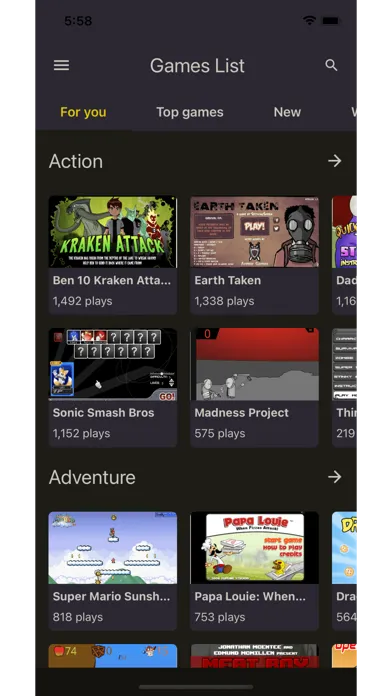Tap the Earth Taken title text
Image resolution: width=392 pixels, height=696 pixels.
(227, 280)
